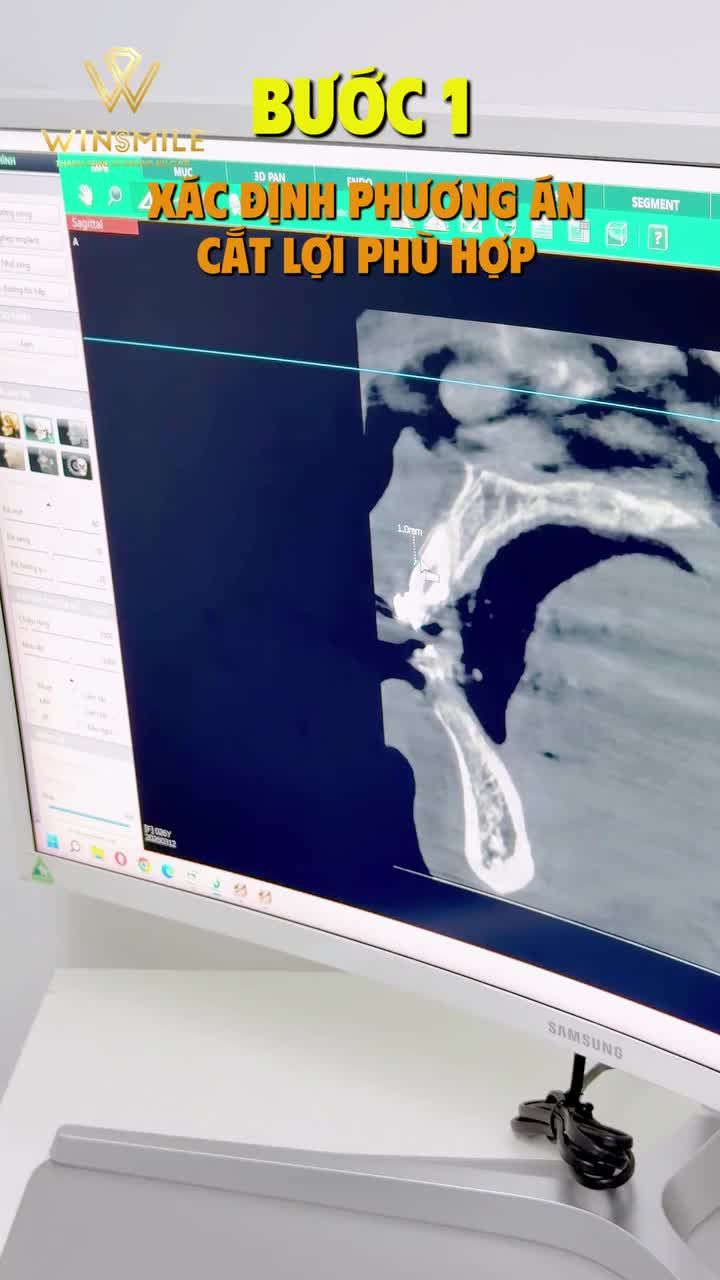Click the 1.0mm measurement annotation
This screenshot has height=1280, width=720.
[409, 530]
